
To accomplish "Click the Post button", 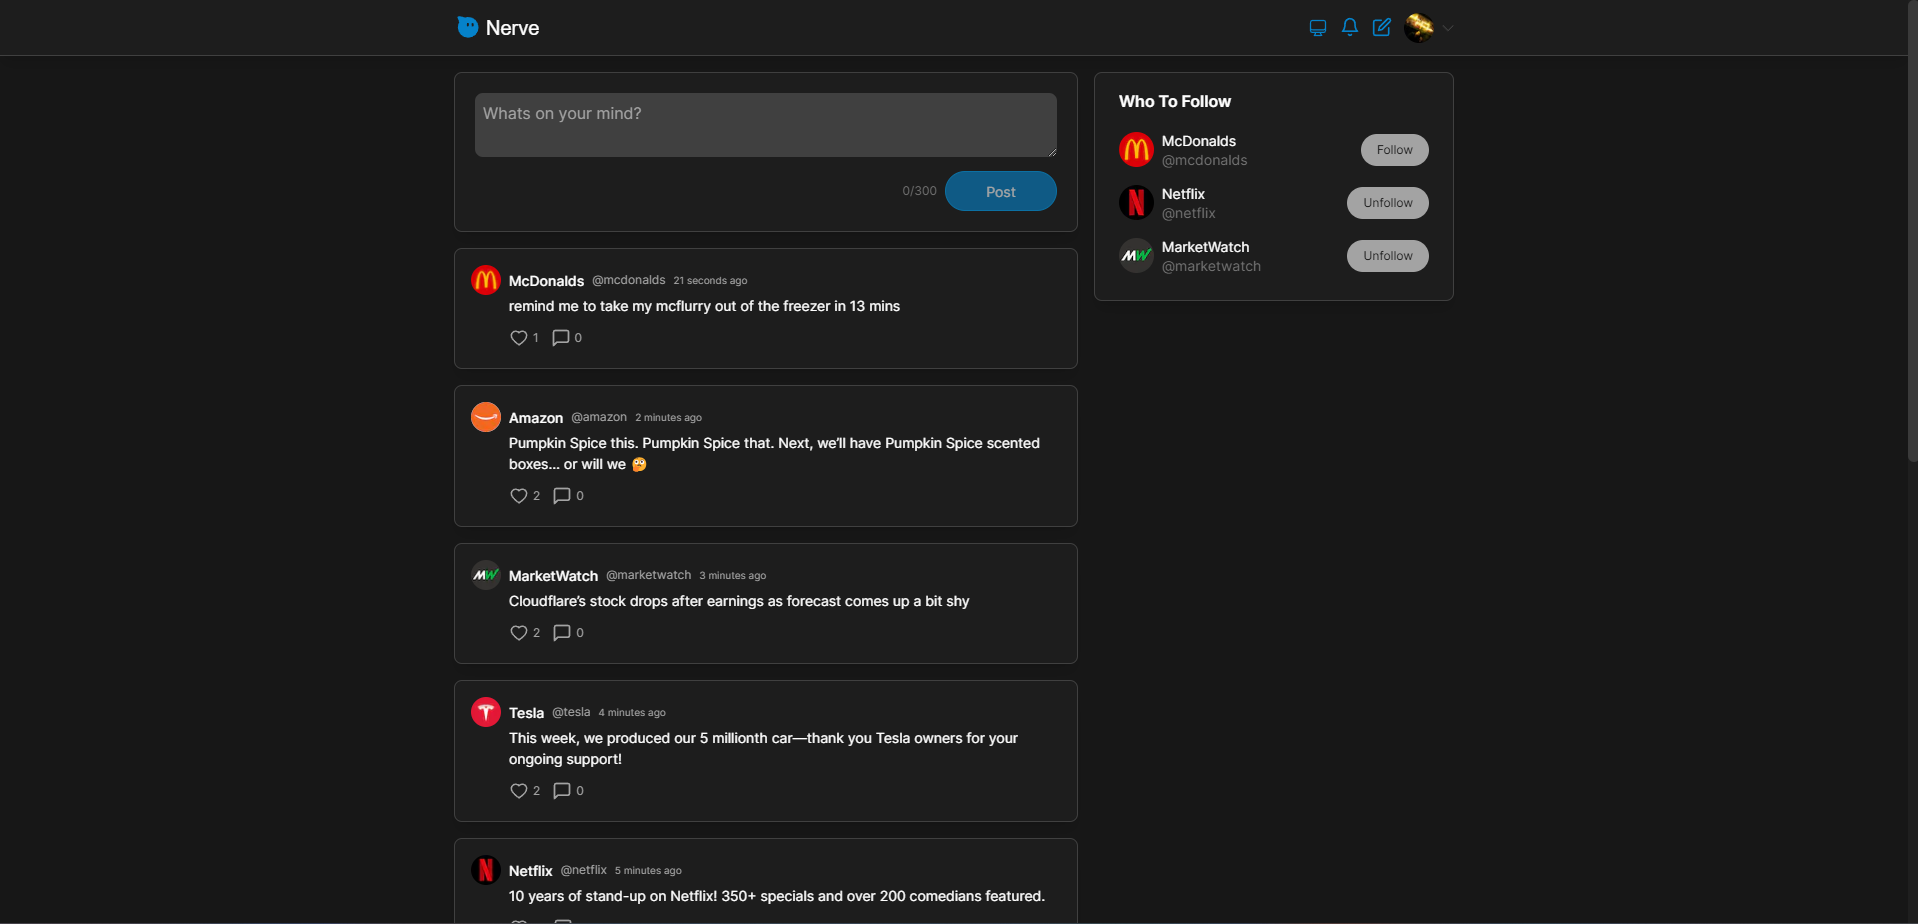I will click(x=1001, y=191).
